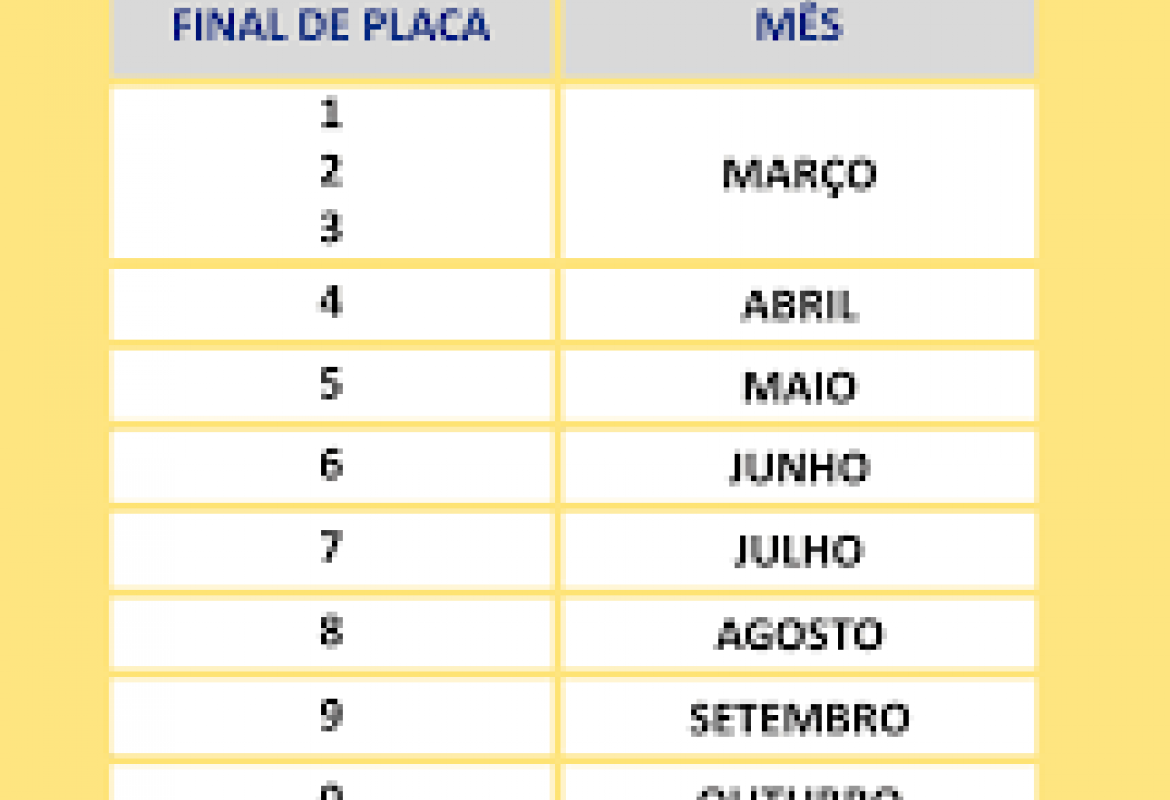Image resolution: width=1170 pixels, height=800 pixels.
Task: Click the JULHO month cell
Action: click(x=799, y=551)
